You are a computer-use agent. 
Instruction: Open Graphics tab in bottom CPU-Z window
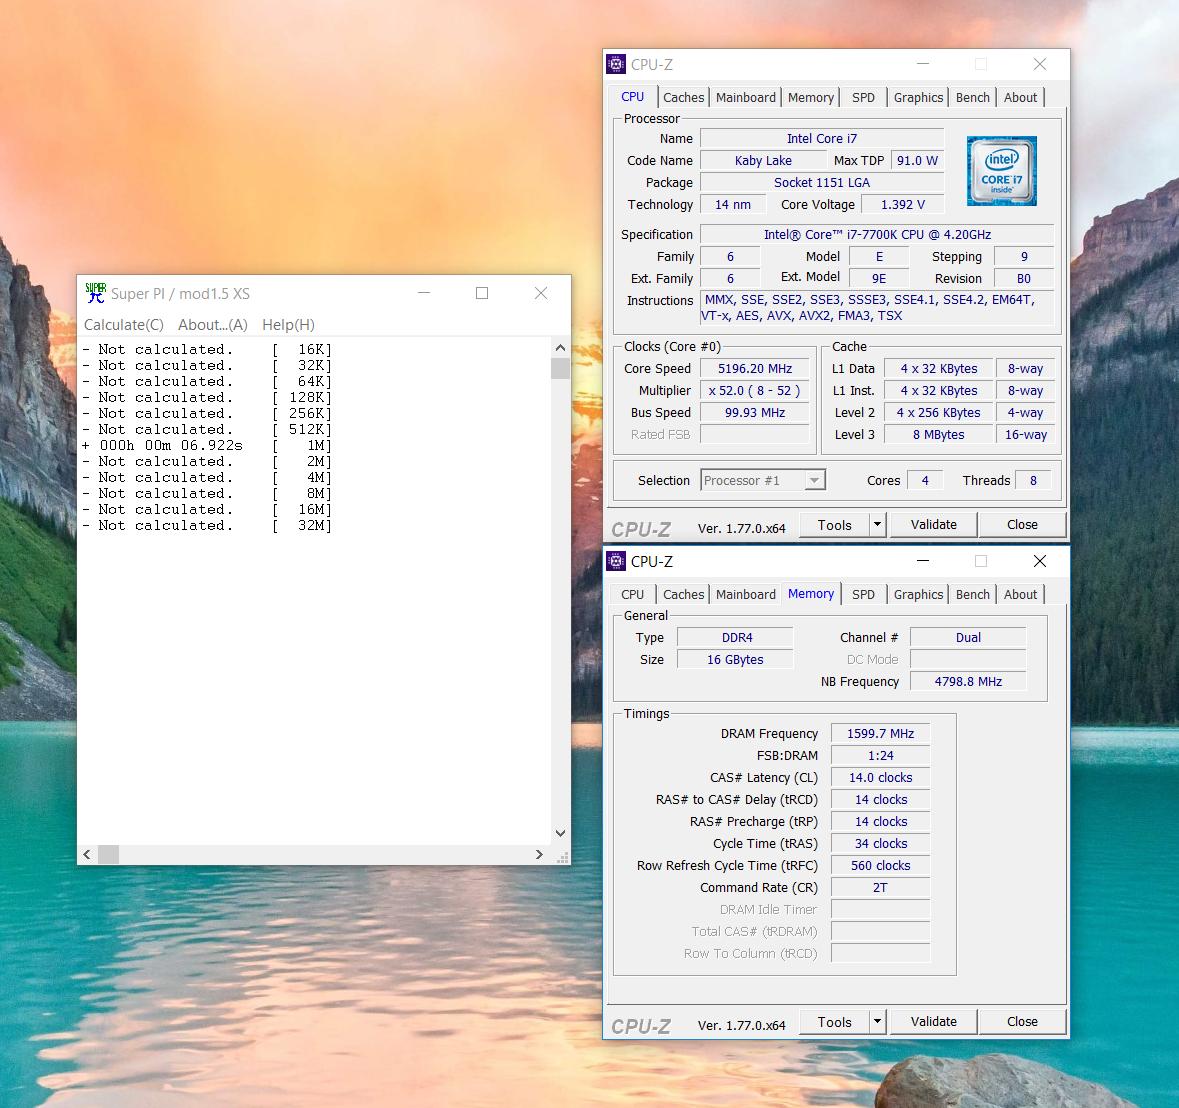click(918, 594)
